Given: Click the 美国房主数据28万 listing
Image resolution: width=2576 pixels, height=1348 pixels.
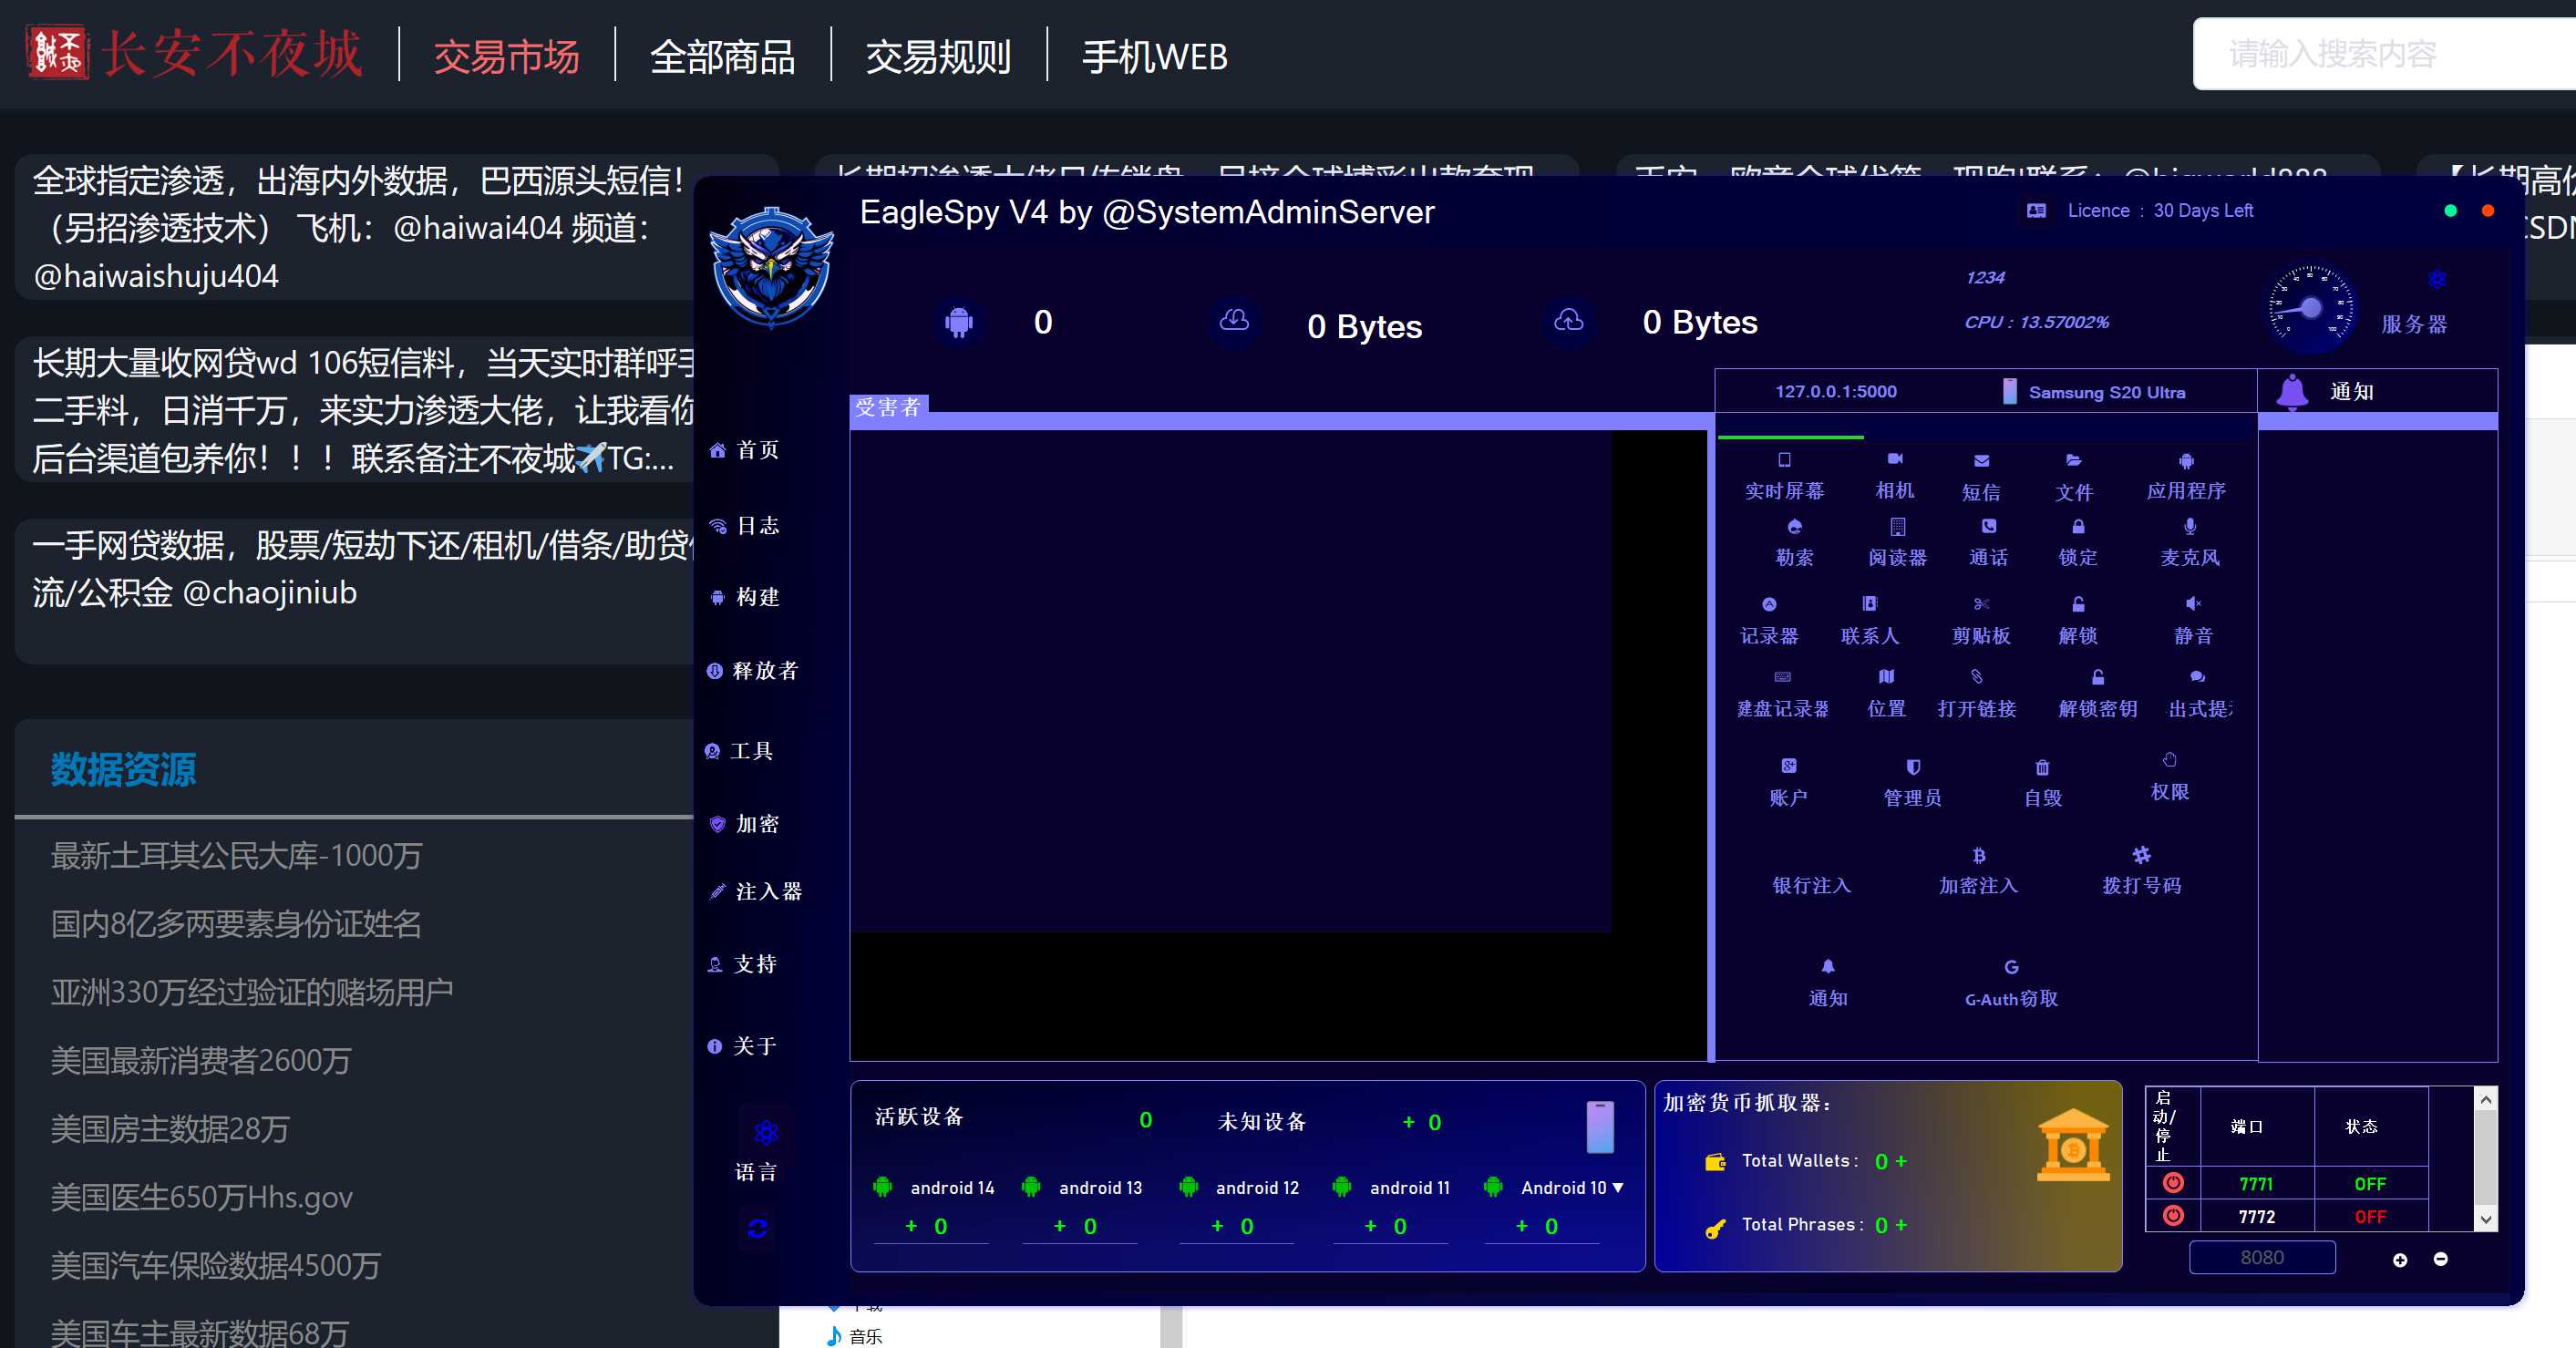Looking at the screenshot, I should tap(170, 1129).
